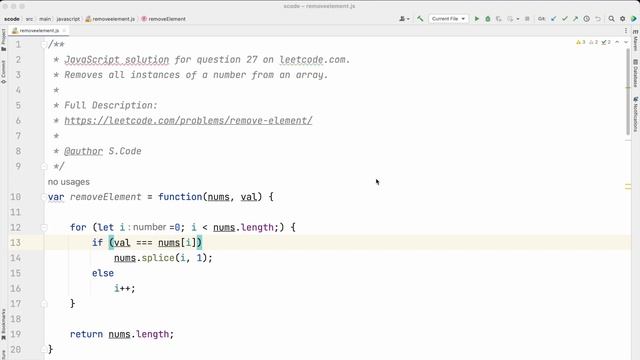Toggle the fold marker at line 20
Image resolution: width=640 pixels, height=360 pixels.
[x=44, y=349]
